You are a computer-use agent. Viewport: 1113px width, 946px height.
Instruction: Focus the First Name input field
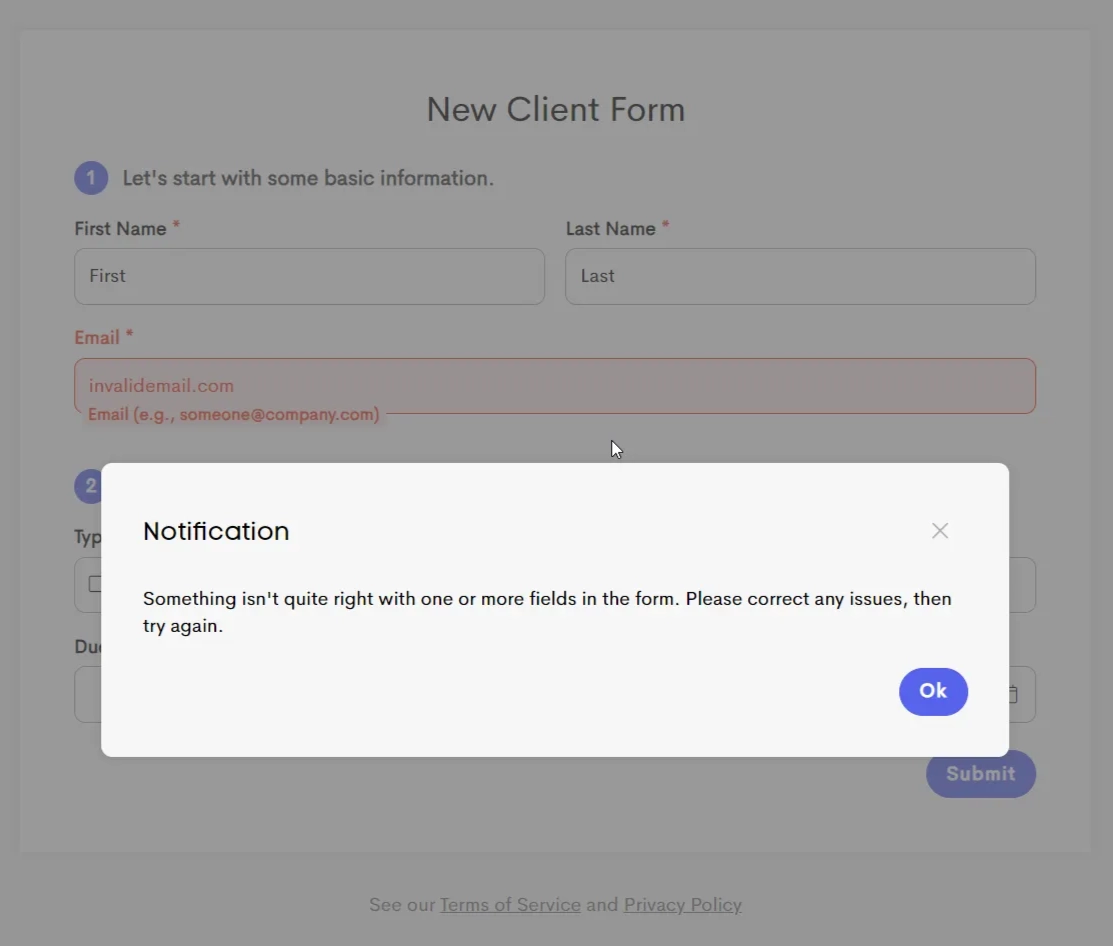(309, 276)
